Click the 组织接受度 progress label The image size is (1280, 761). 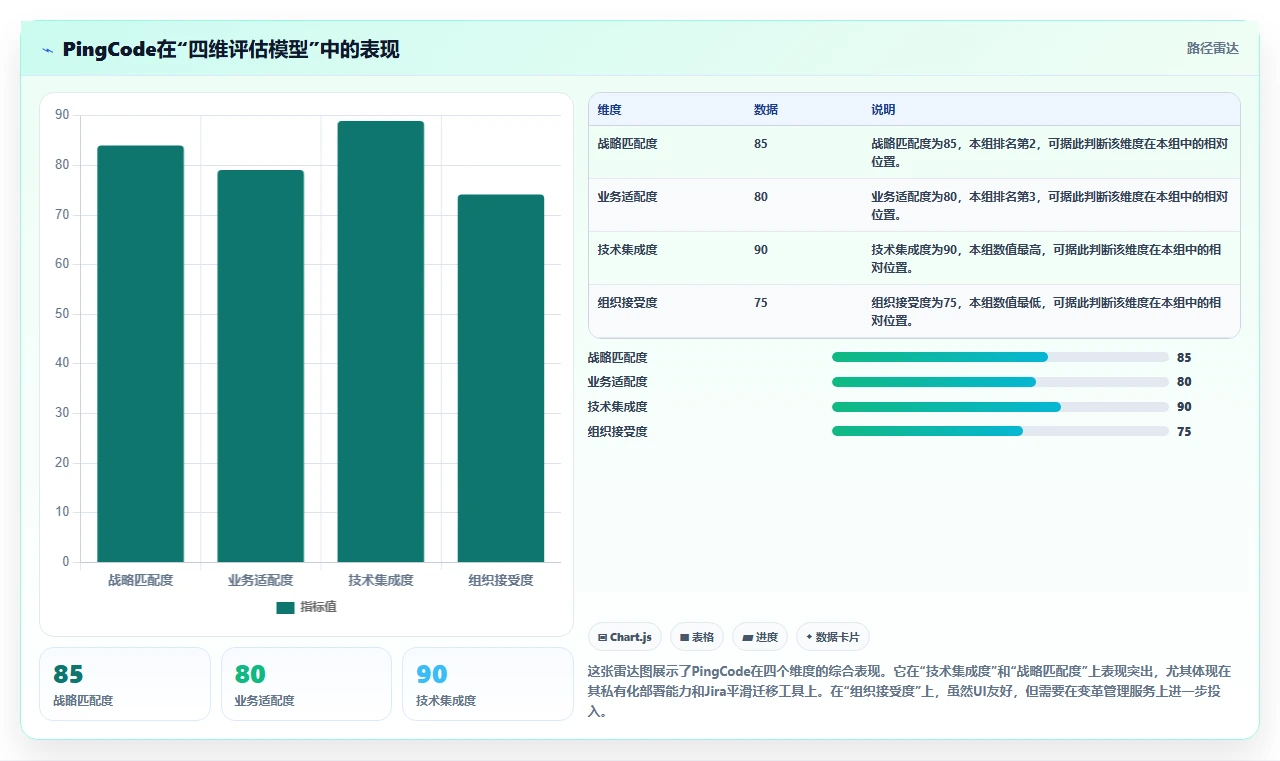click(617, 432)
